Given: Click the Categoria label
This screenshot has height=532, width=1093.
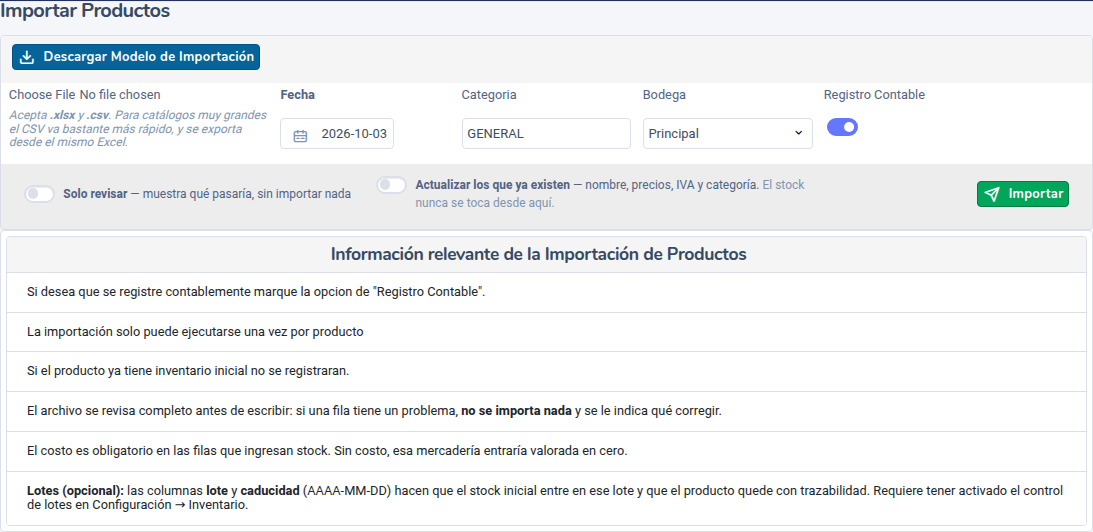Looking at the screenshot, I should 489,95.
